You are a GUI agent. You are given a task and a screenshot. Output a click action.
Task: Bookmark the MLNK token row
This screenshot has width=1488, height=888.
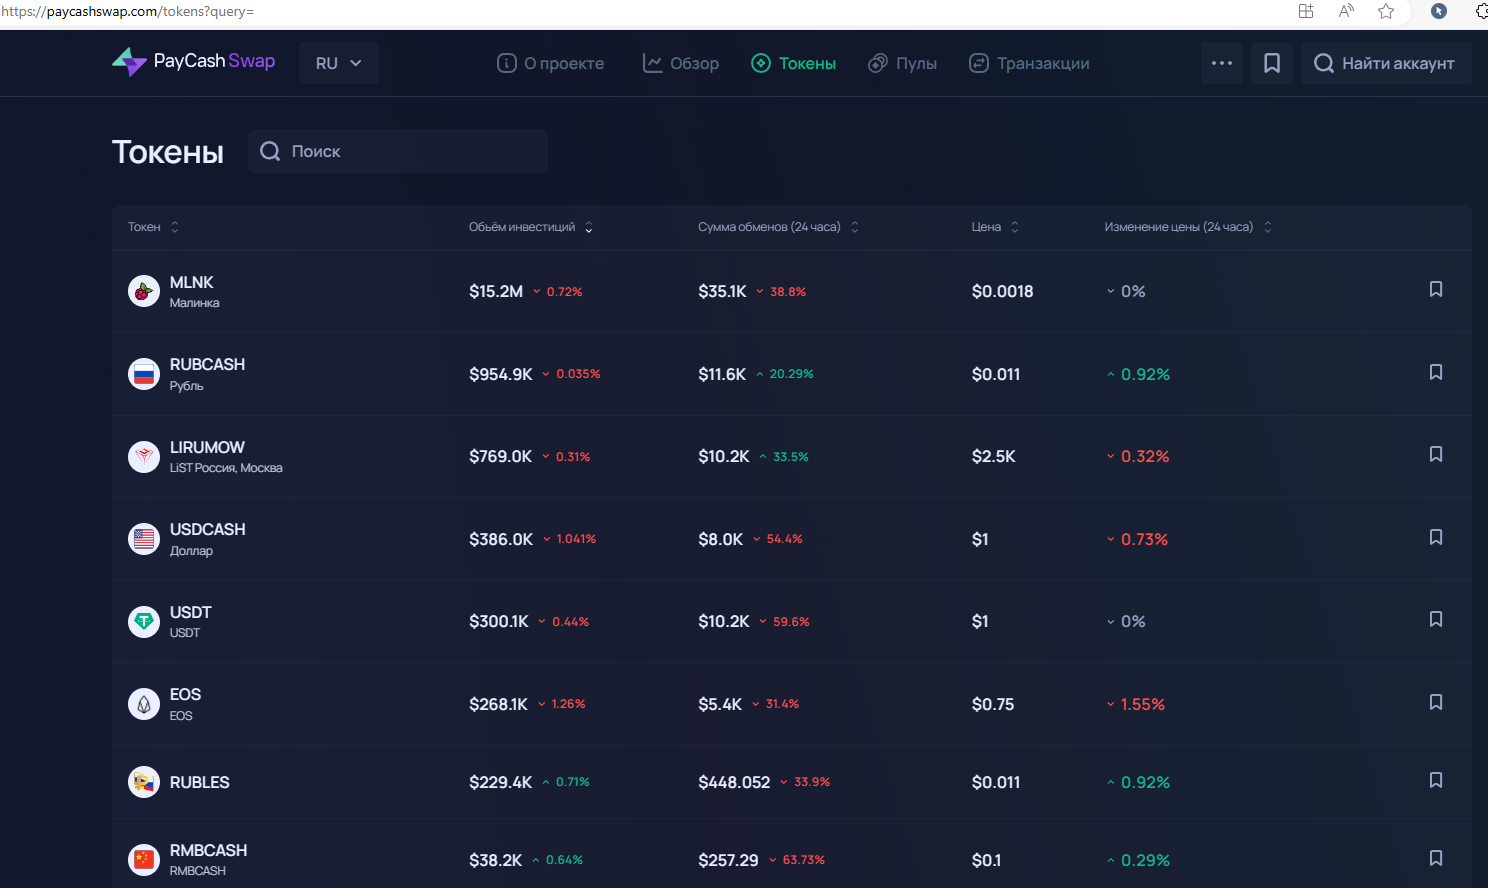point(1436,289)
